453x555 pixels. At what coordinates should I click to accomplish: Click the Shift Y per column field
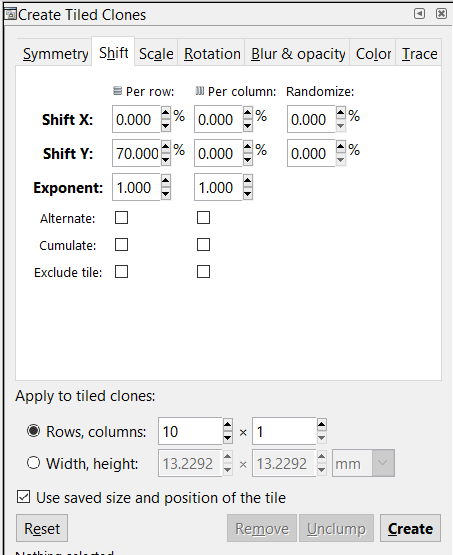click(218, 153)
